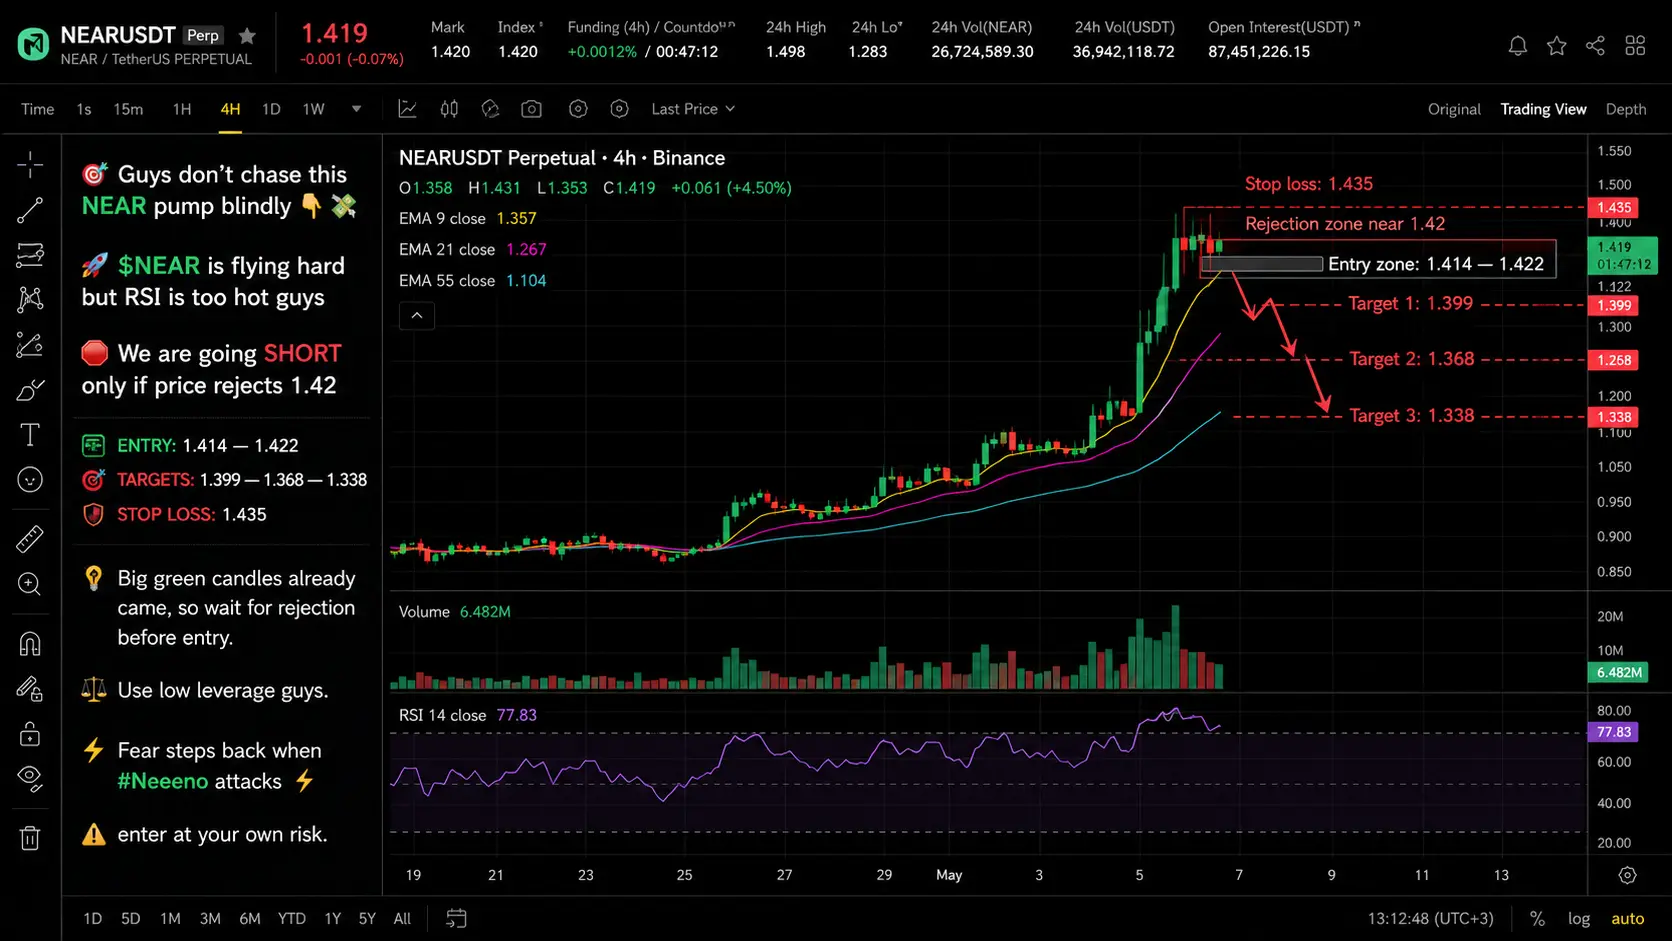Screen dimensions: 1672x941
Task: Open the Fibonacci and horizontal lines tool
Action: (30, 255)
